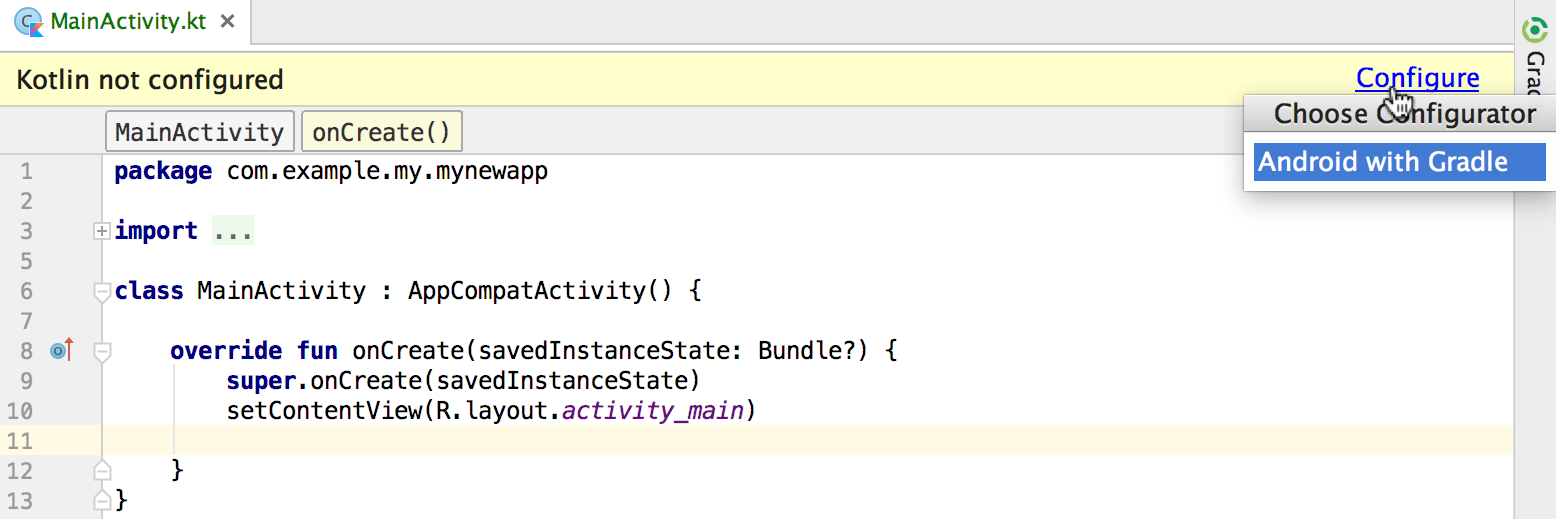
Task: Collapse the onCreate function fold marker
Action: [x=101, y=352]
